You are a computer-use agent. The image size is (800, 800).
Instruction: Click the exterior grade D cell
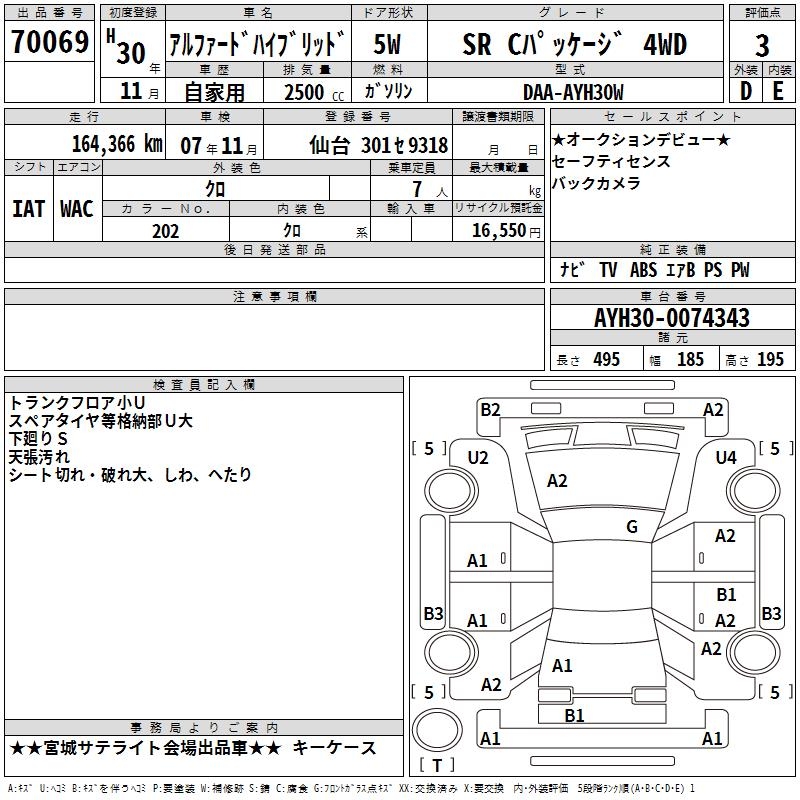pos(745,91)
